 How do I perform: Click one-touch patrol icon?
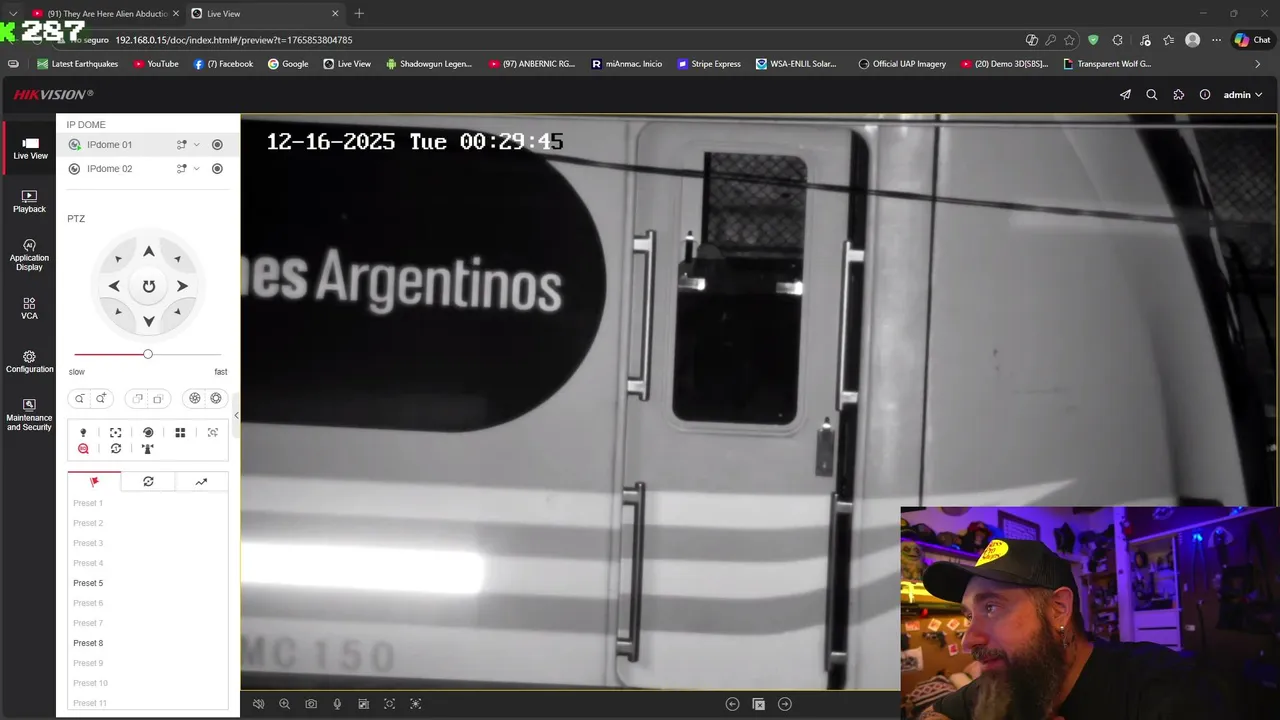coord(116,449)
